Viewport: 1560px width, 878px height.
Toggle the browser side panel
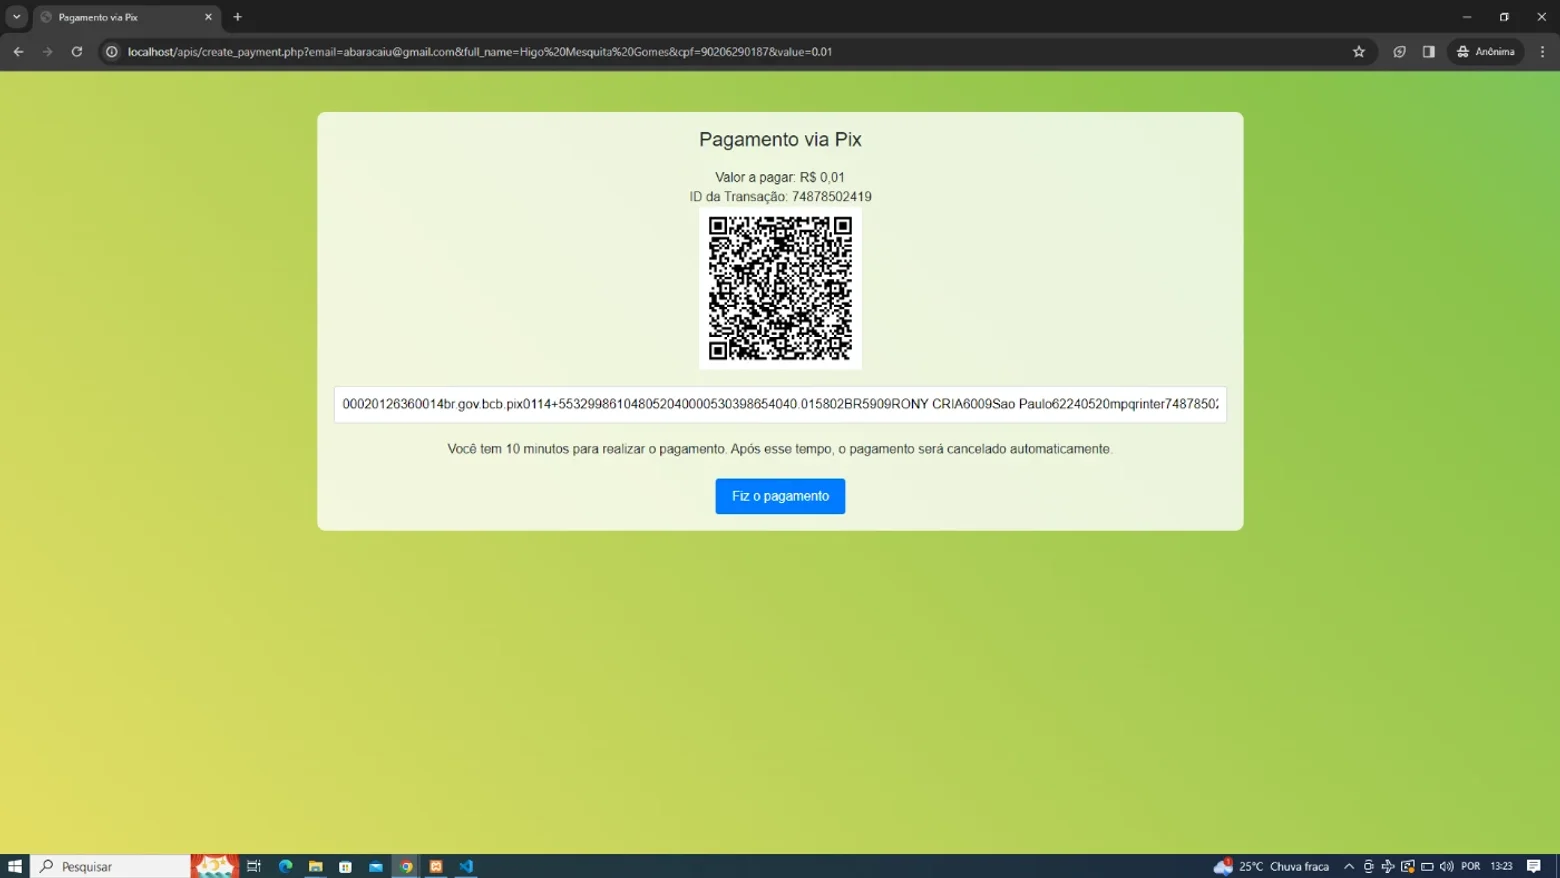[x=1428, y=52]
